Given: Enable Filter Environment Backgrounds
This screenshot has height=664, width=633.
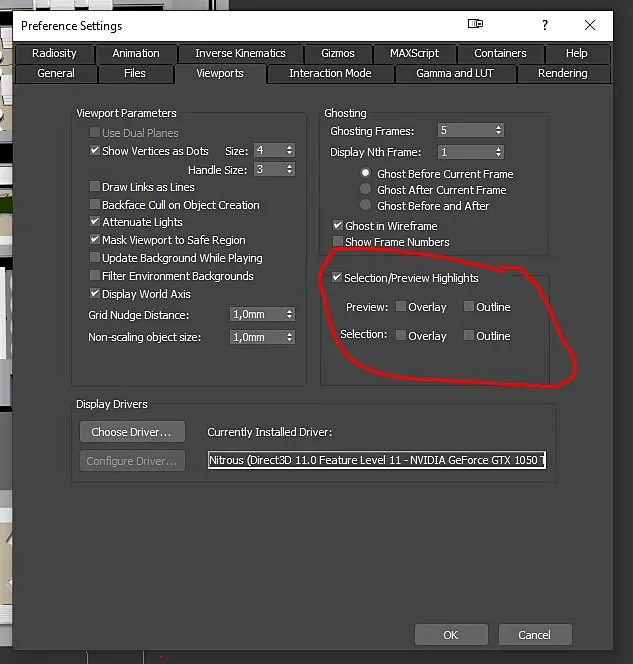Looking at the screenshot, I should coord(95,275).
